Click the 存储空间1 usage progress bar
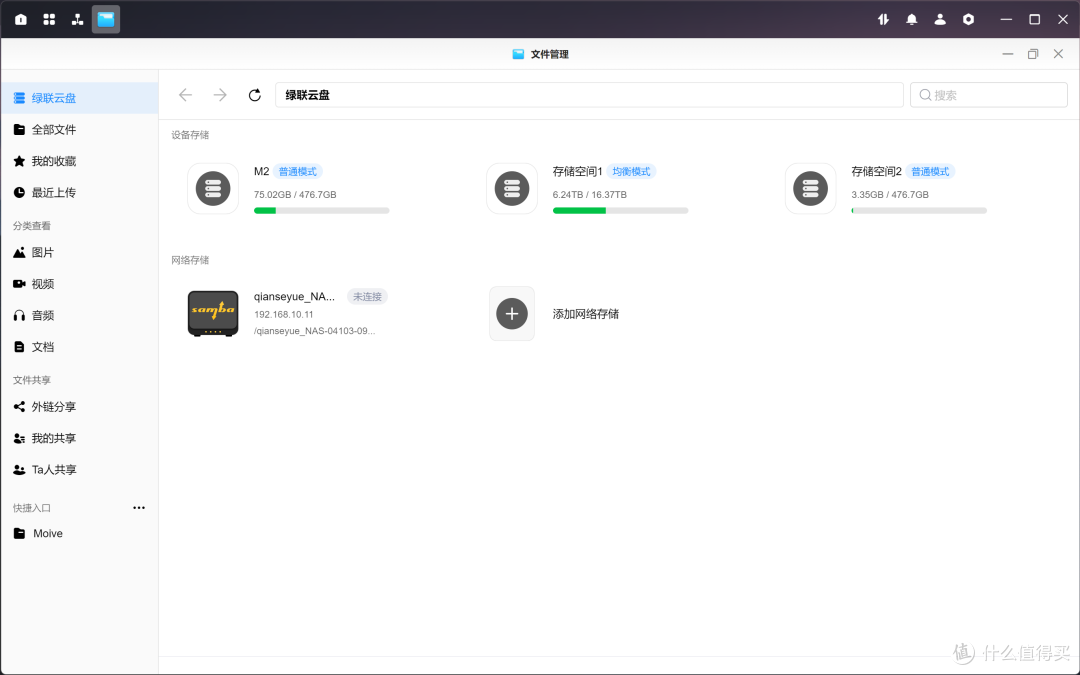Screen dimensions: 1080x675 click(x=620, y=211)
